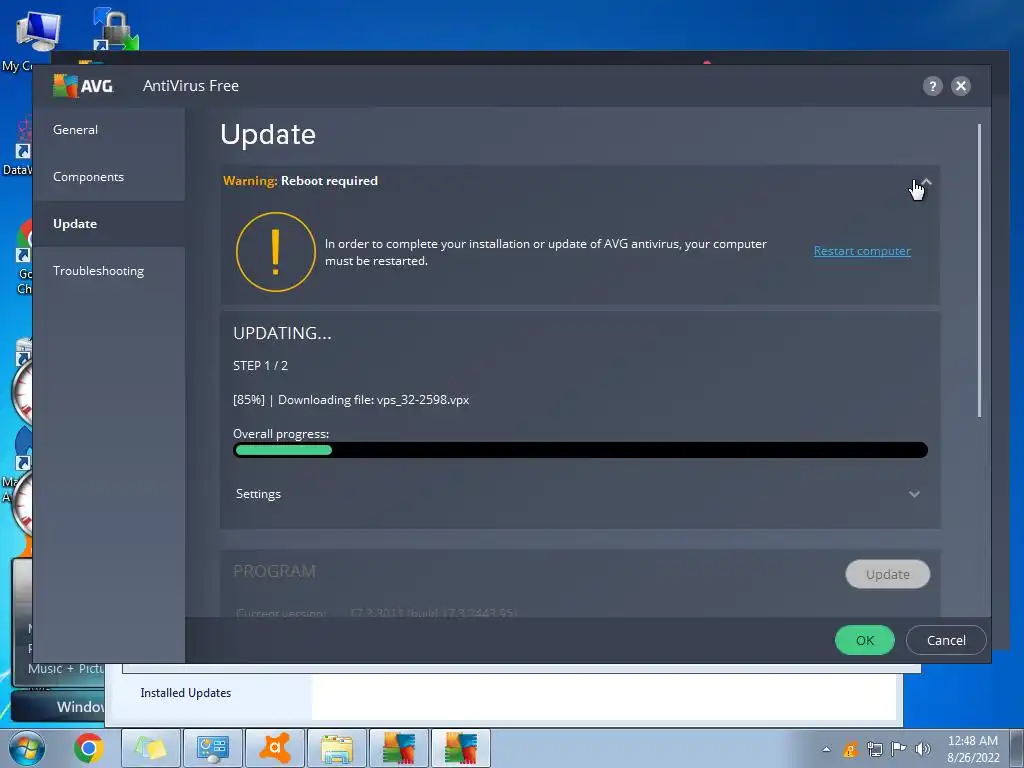Open the network tray icon
Image resolution: width=1024 pixels, height=768 pixels.
coord(874,749)
